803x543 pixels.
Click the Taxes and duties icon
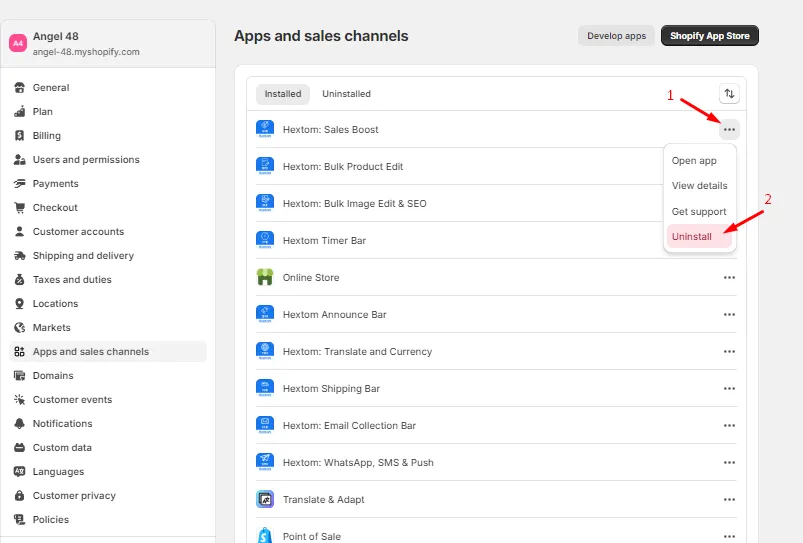point(19,280)
